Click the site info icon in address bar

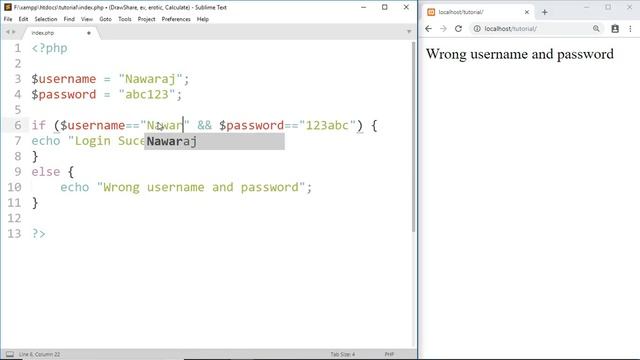(x=477, y=29)
